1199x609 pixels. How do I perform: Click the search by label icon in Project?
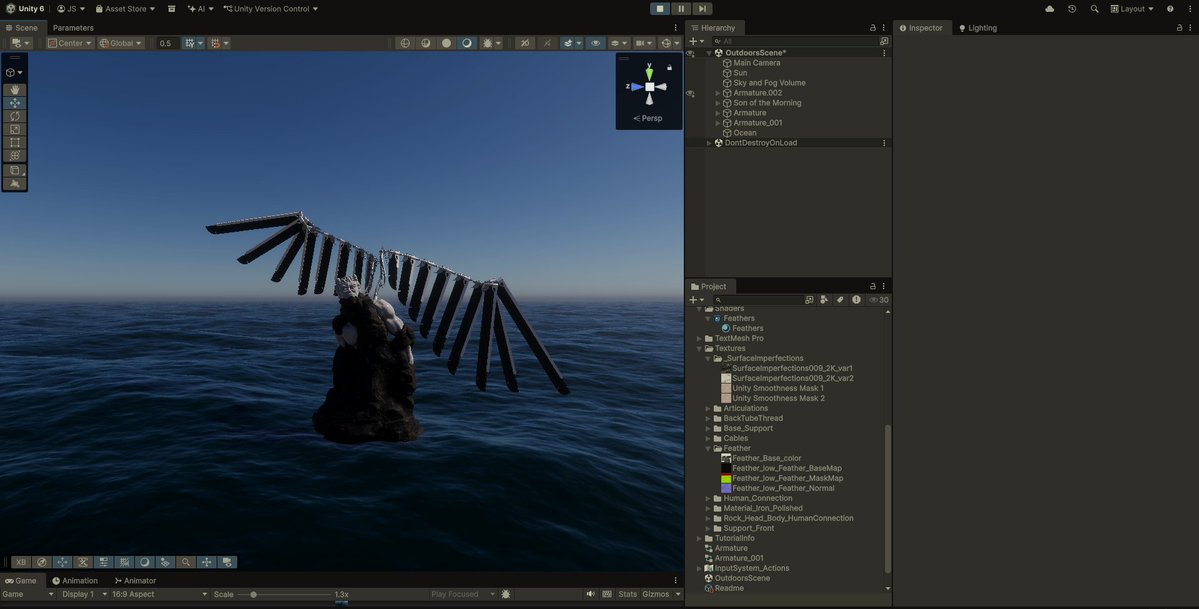(x=840, y=300)
